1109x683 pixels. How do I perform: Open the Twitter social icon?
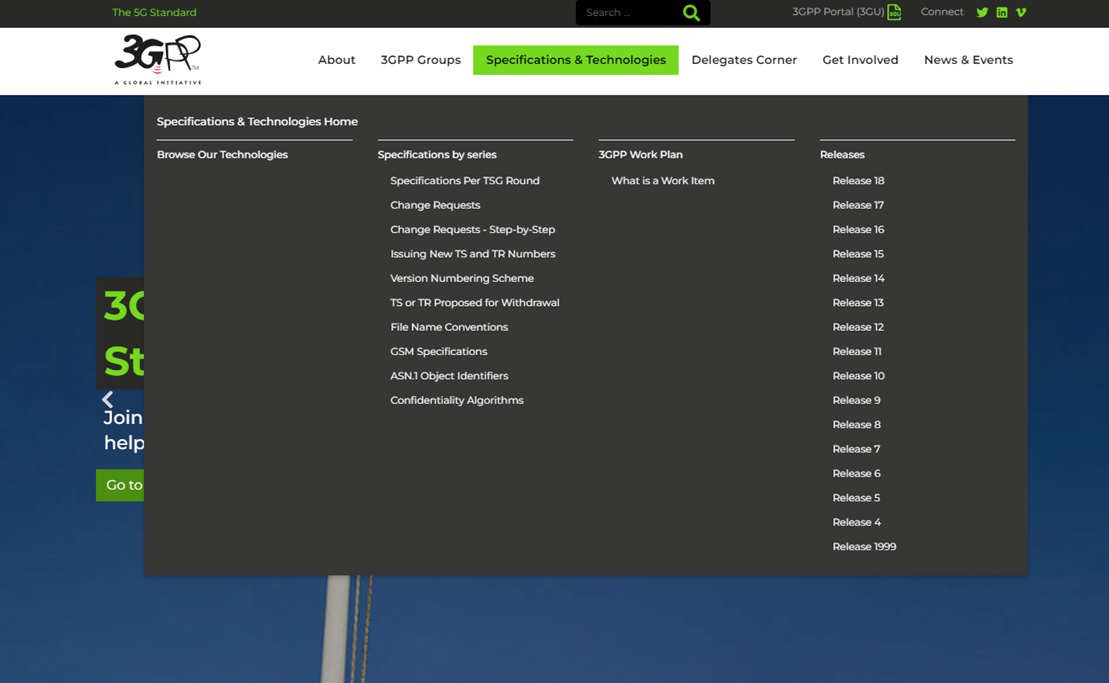[982, 12]
